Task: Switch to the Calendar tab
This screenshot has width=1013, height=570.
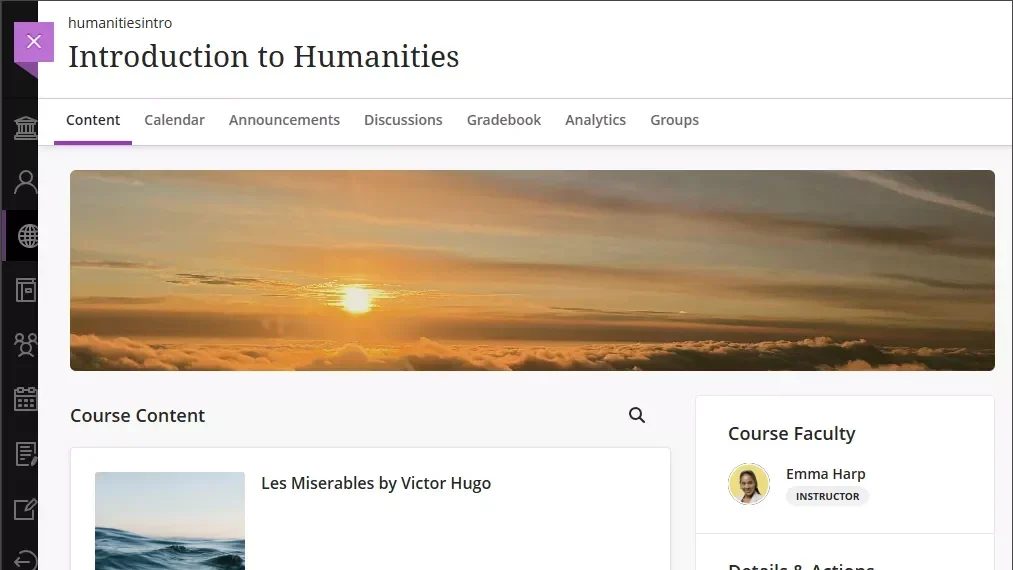Action: coord(174,120)
